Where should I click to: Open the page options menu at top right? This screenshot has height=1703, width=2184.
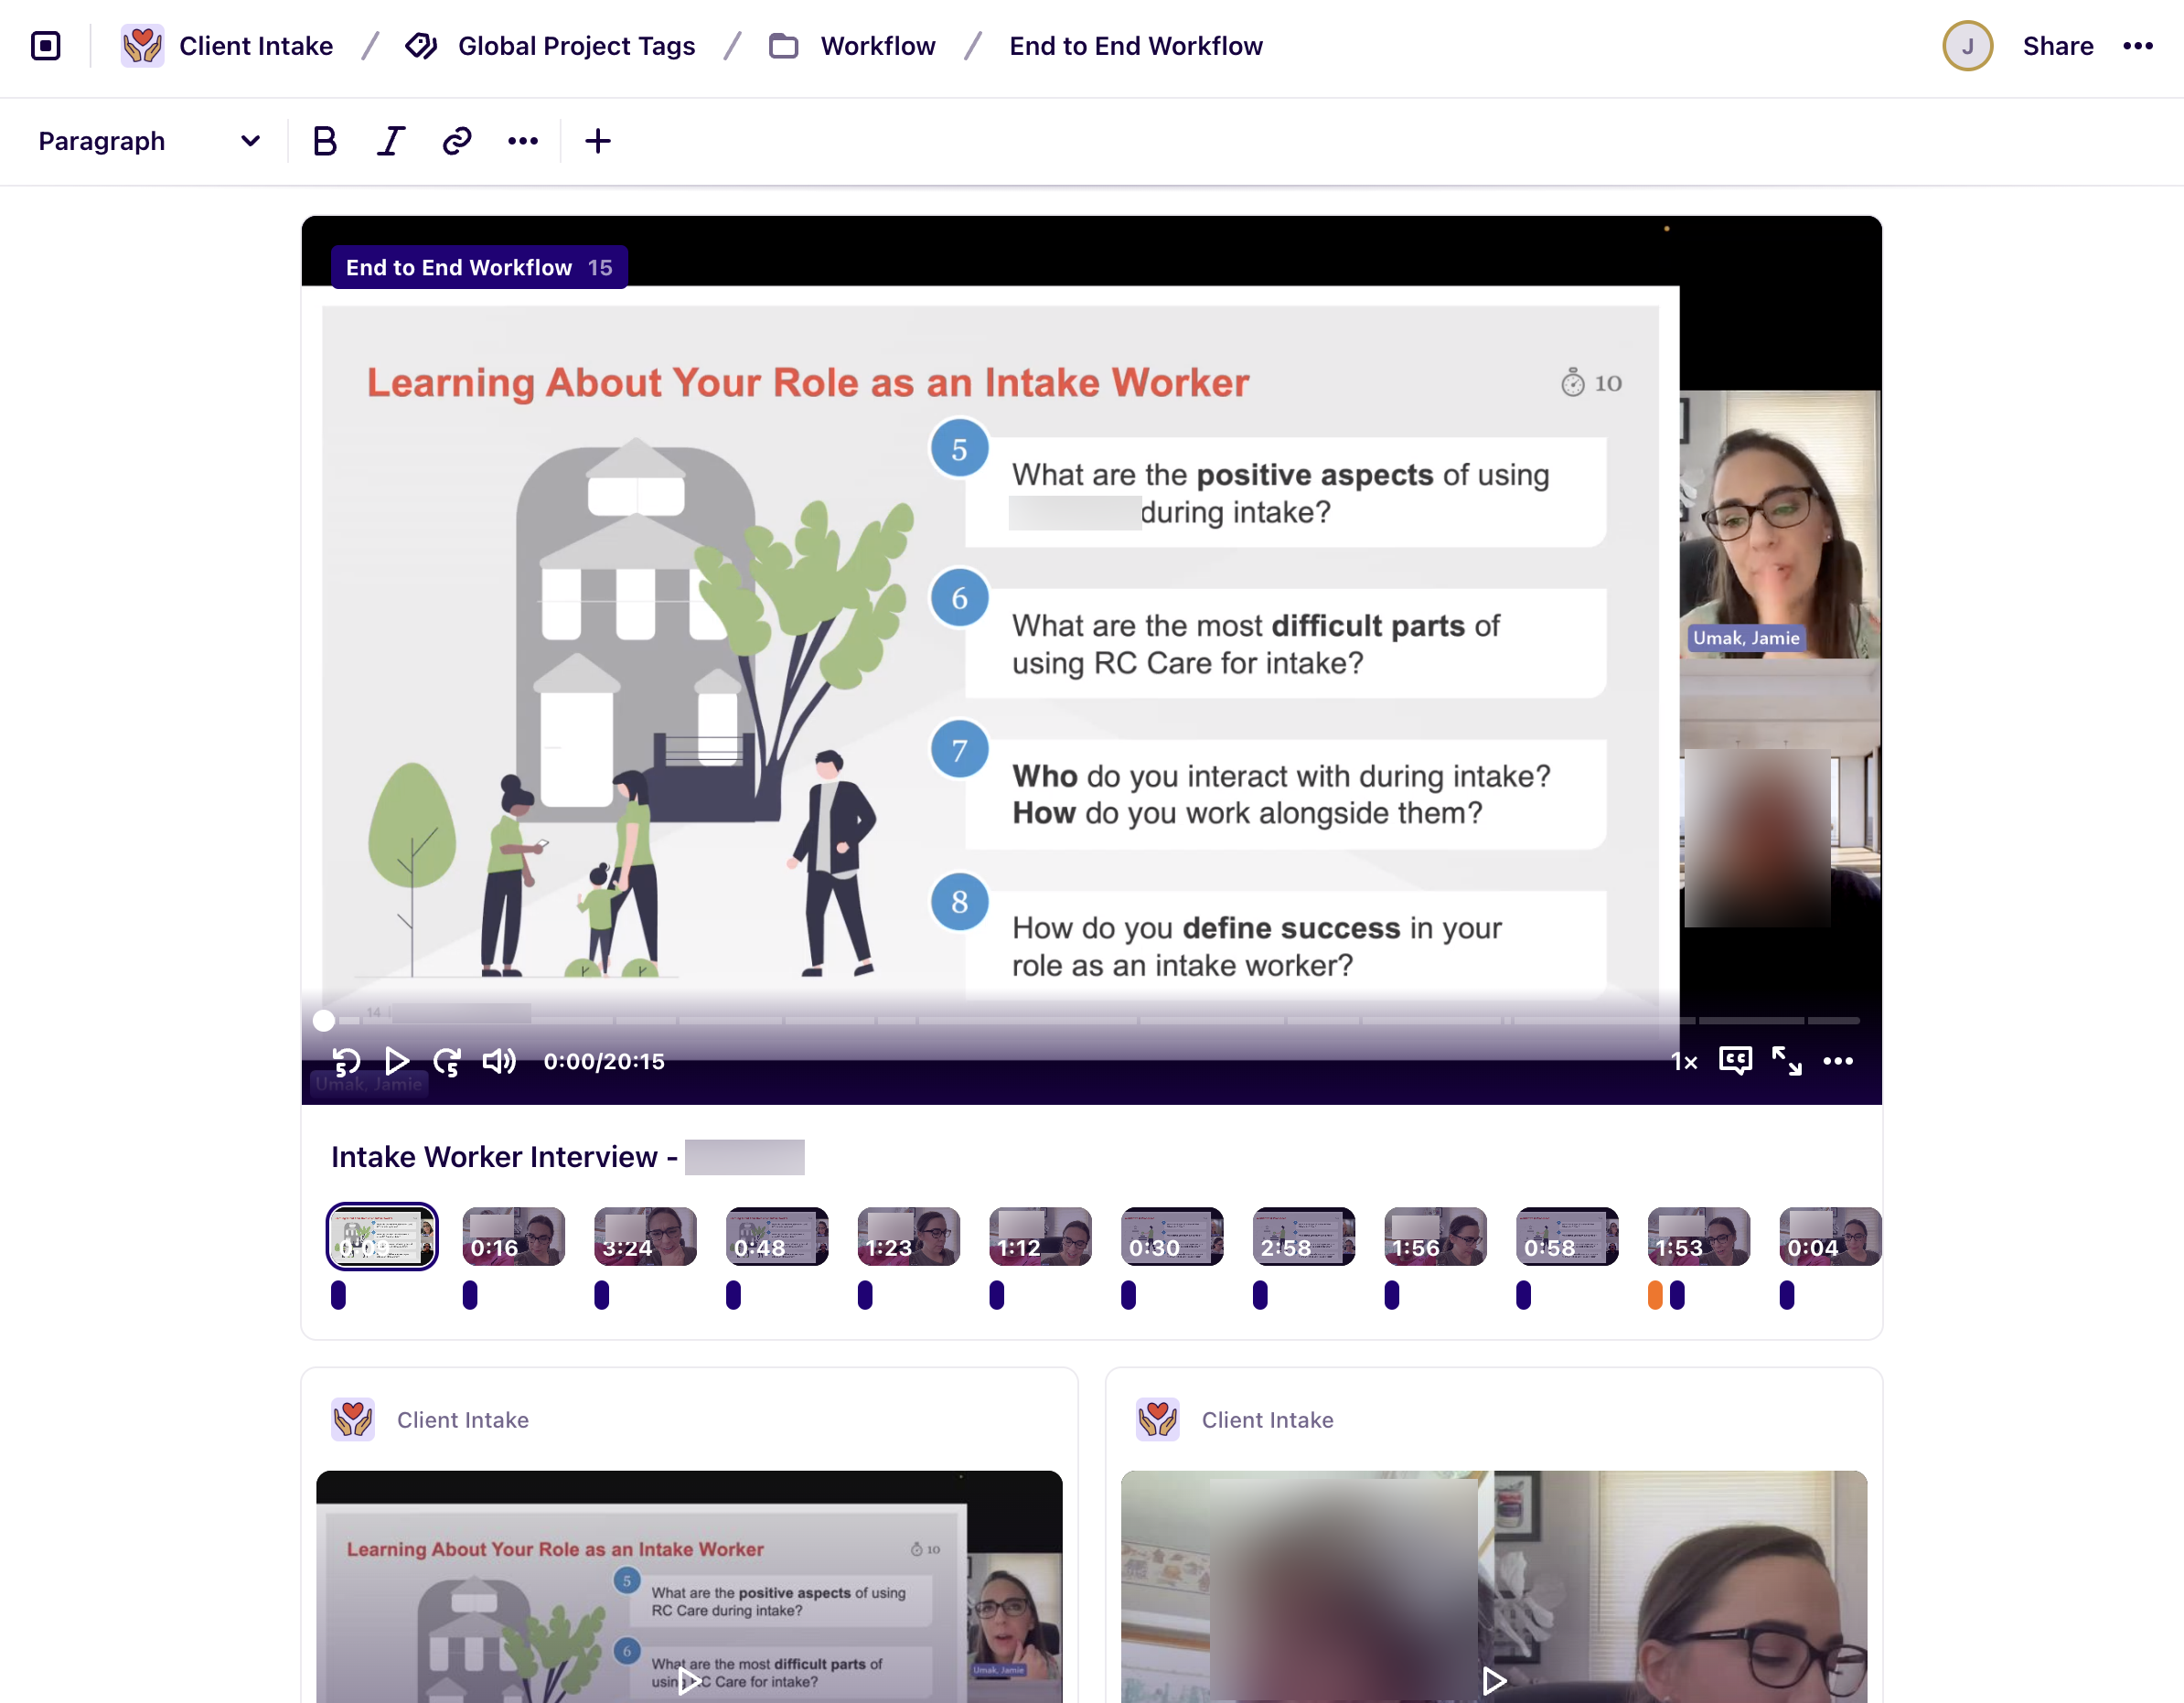2138,45
